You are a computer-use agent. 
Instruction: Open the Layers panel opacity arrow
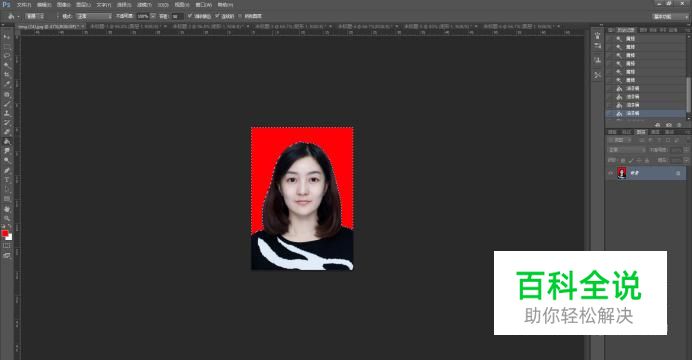coord(686,150)
